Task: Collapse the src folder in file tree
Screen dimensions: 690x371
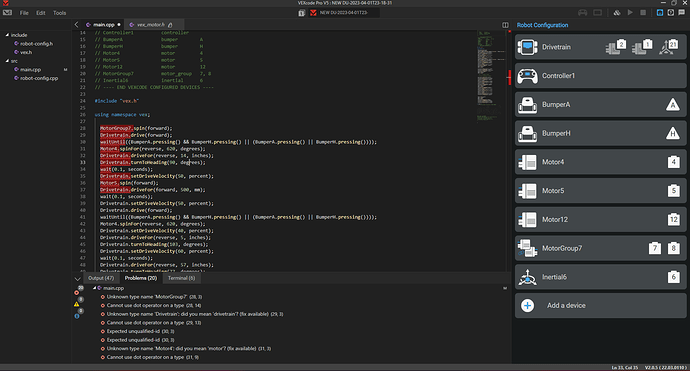Action: (7, 61)
